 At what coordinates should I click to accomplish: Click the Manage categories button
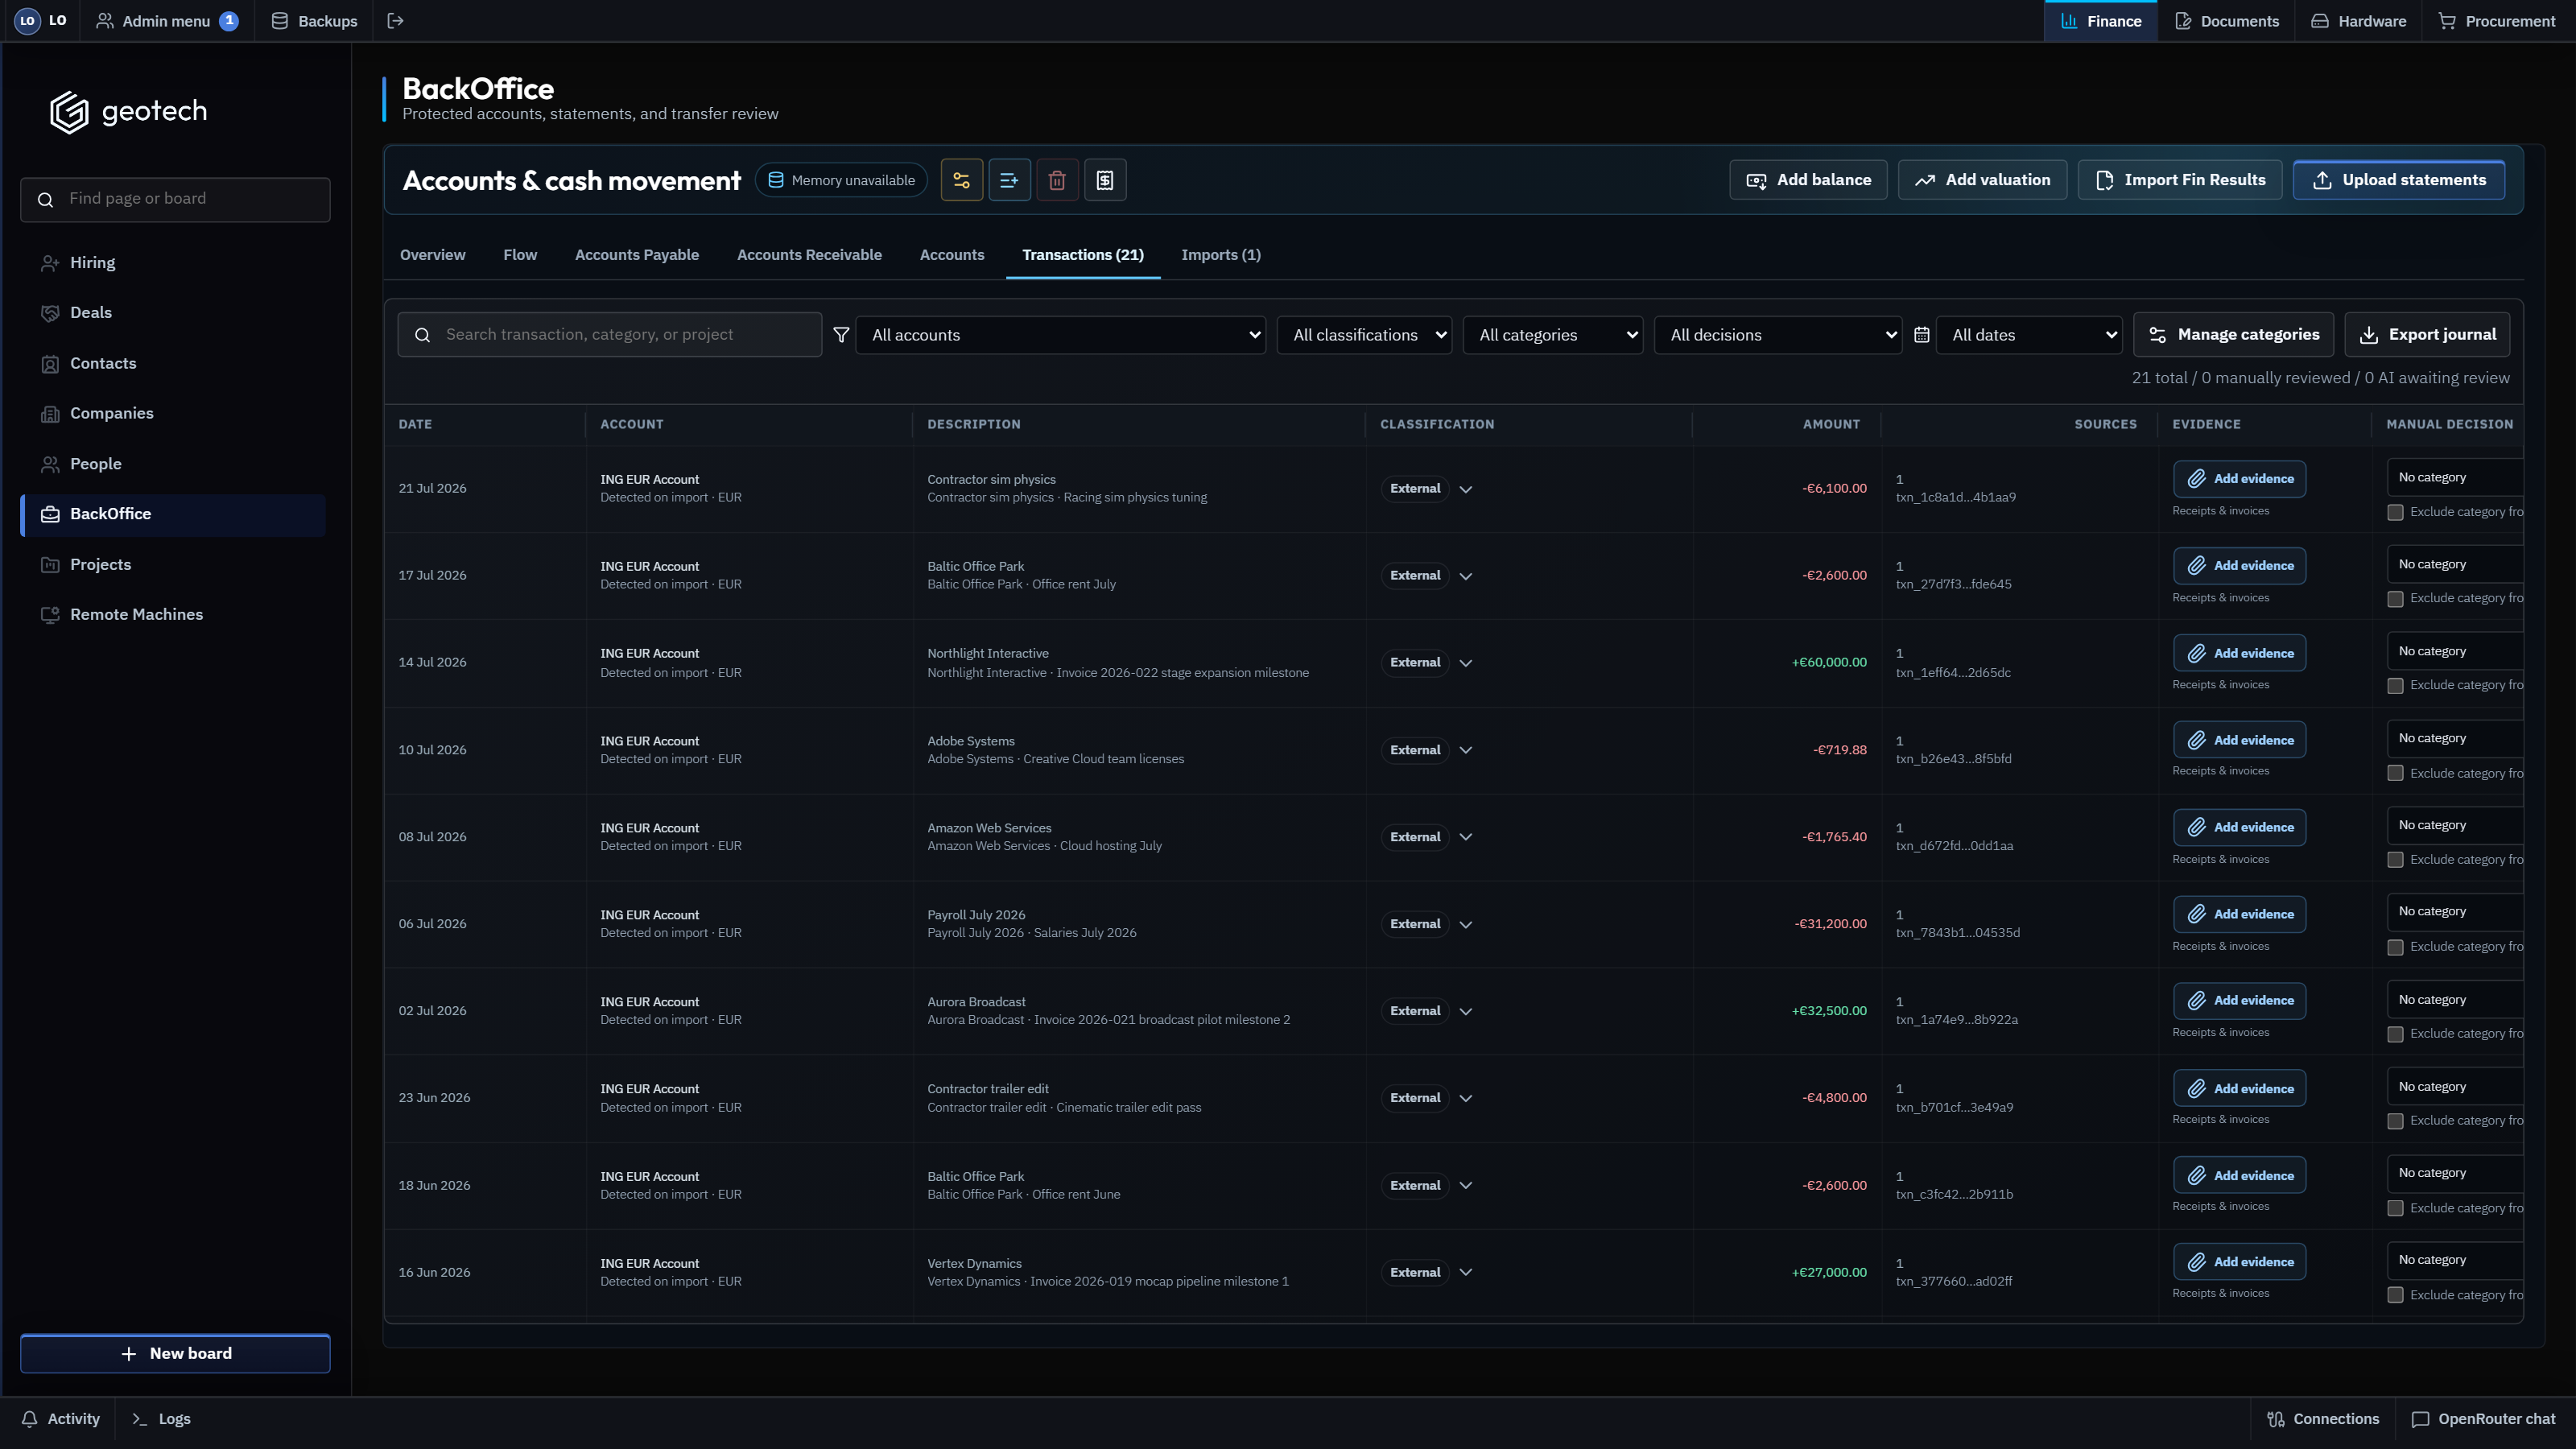[x=2234, y=335]
